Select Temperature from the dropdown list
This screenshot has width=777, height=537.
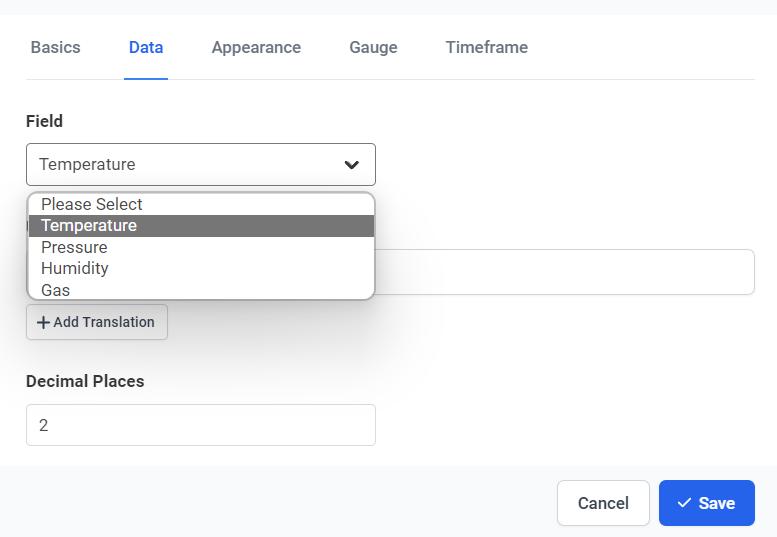pyautogui.click(x=89, y=226)
